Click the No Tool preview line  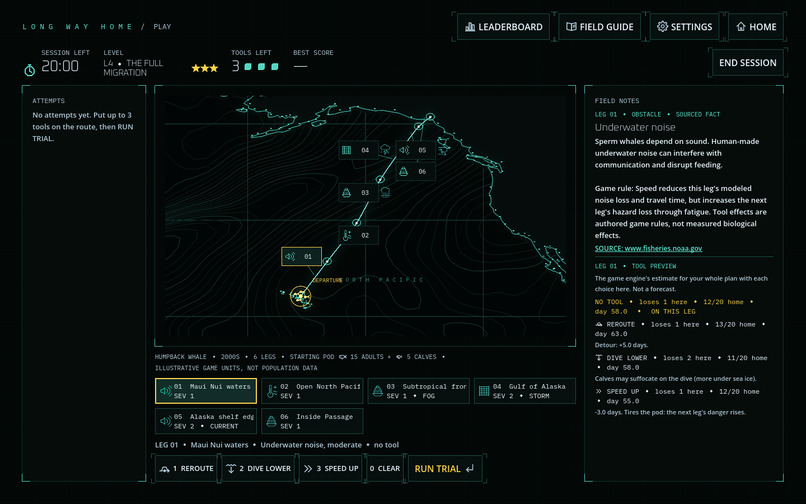tap(674, 307)
